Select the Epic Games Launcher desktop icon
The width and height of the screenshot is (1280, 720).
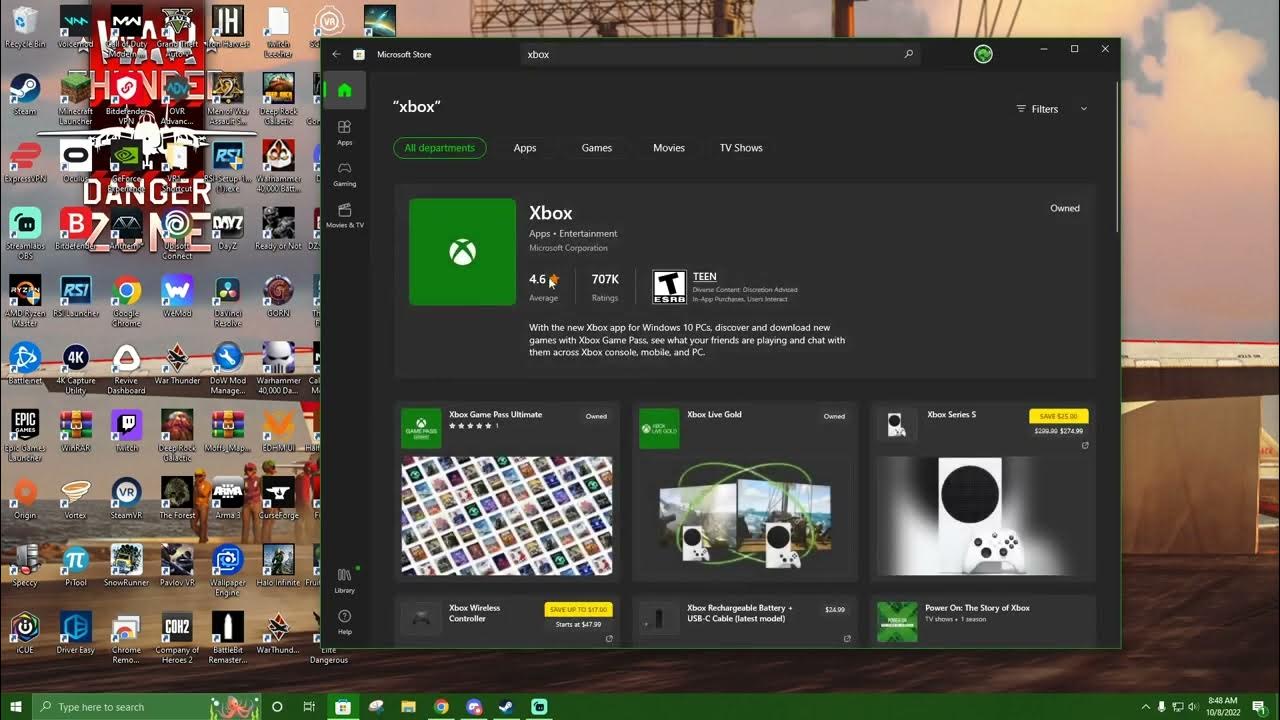[x=25, y=436]
